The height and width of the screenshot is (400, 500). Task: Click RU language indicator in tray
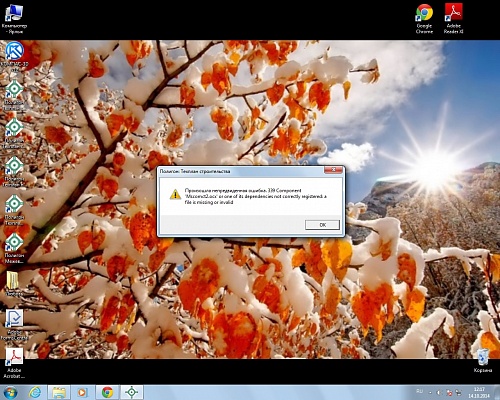click(419, 391)
